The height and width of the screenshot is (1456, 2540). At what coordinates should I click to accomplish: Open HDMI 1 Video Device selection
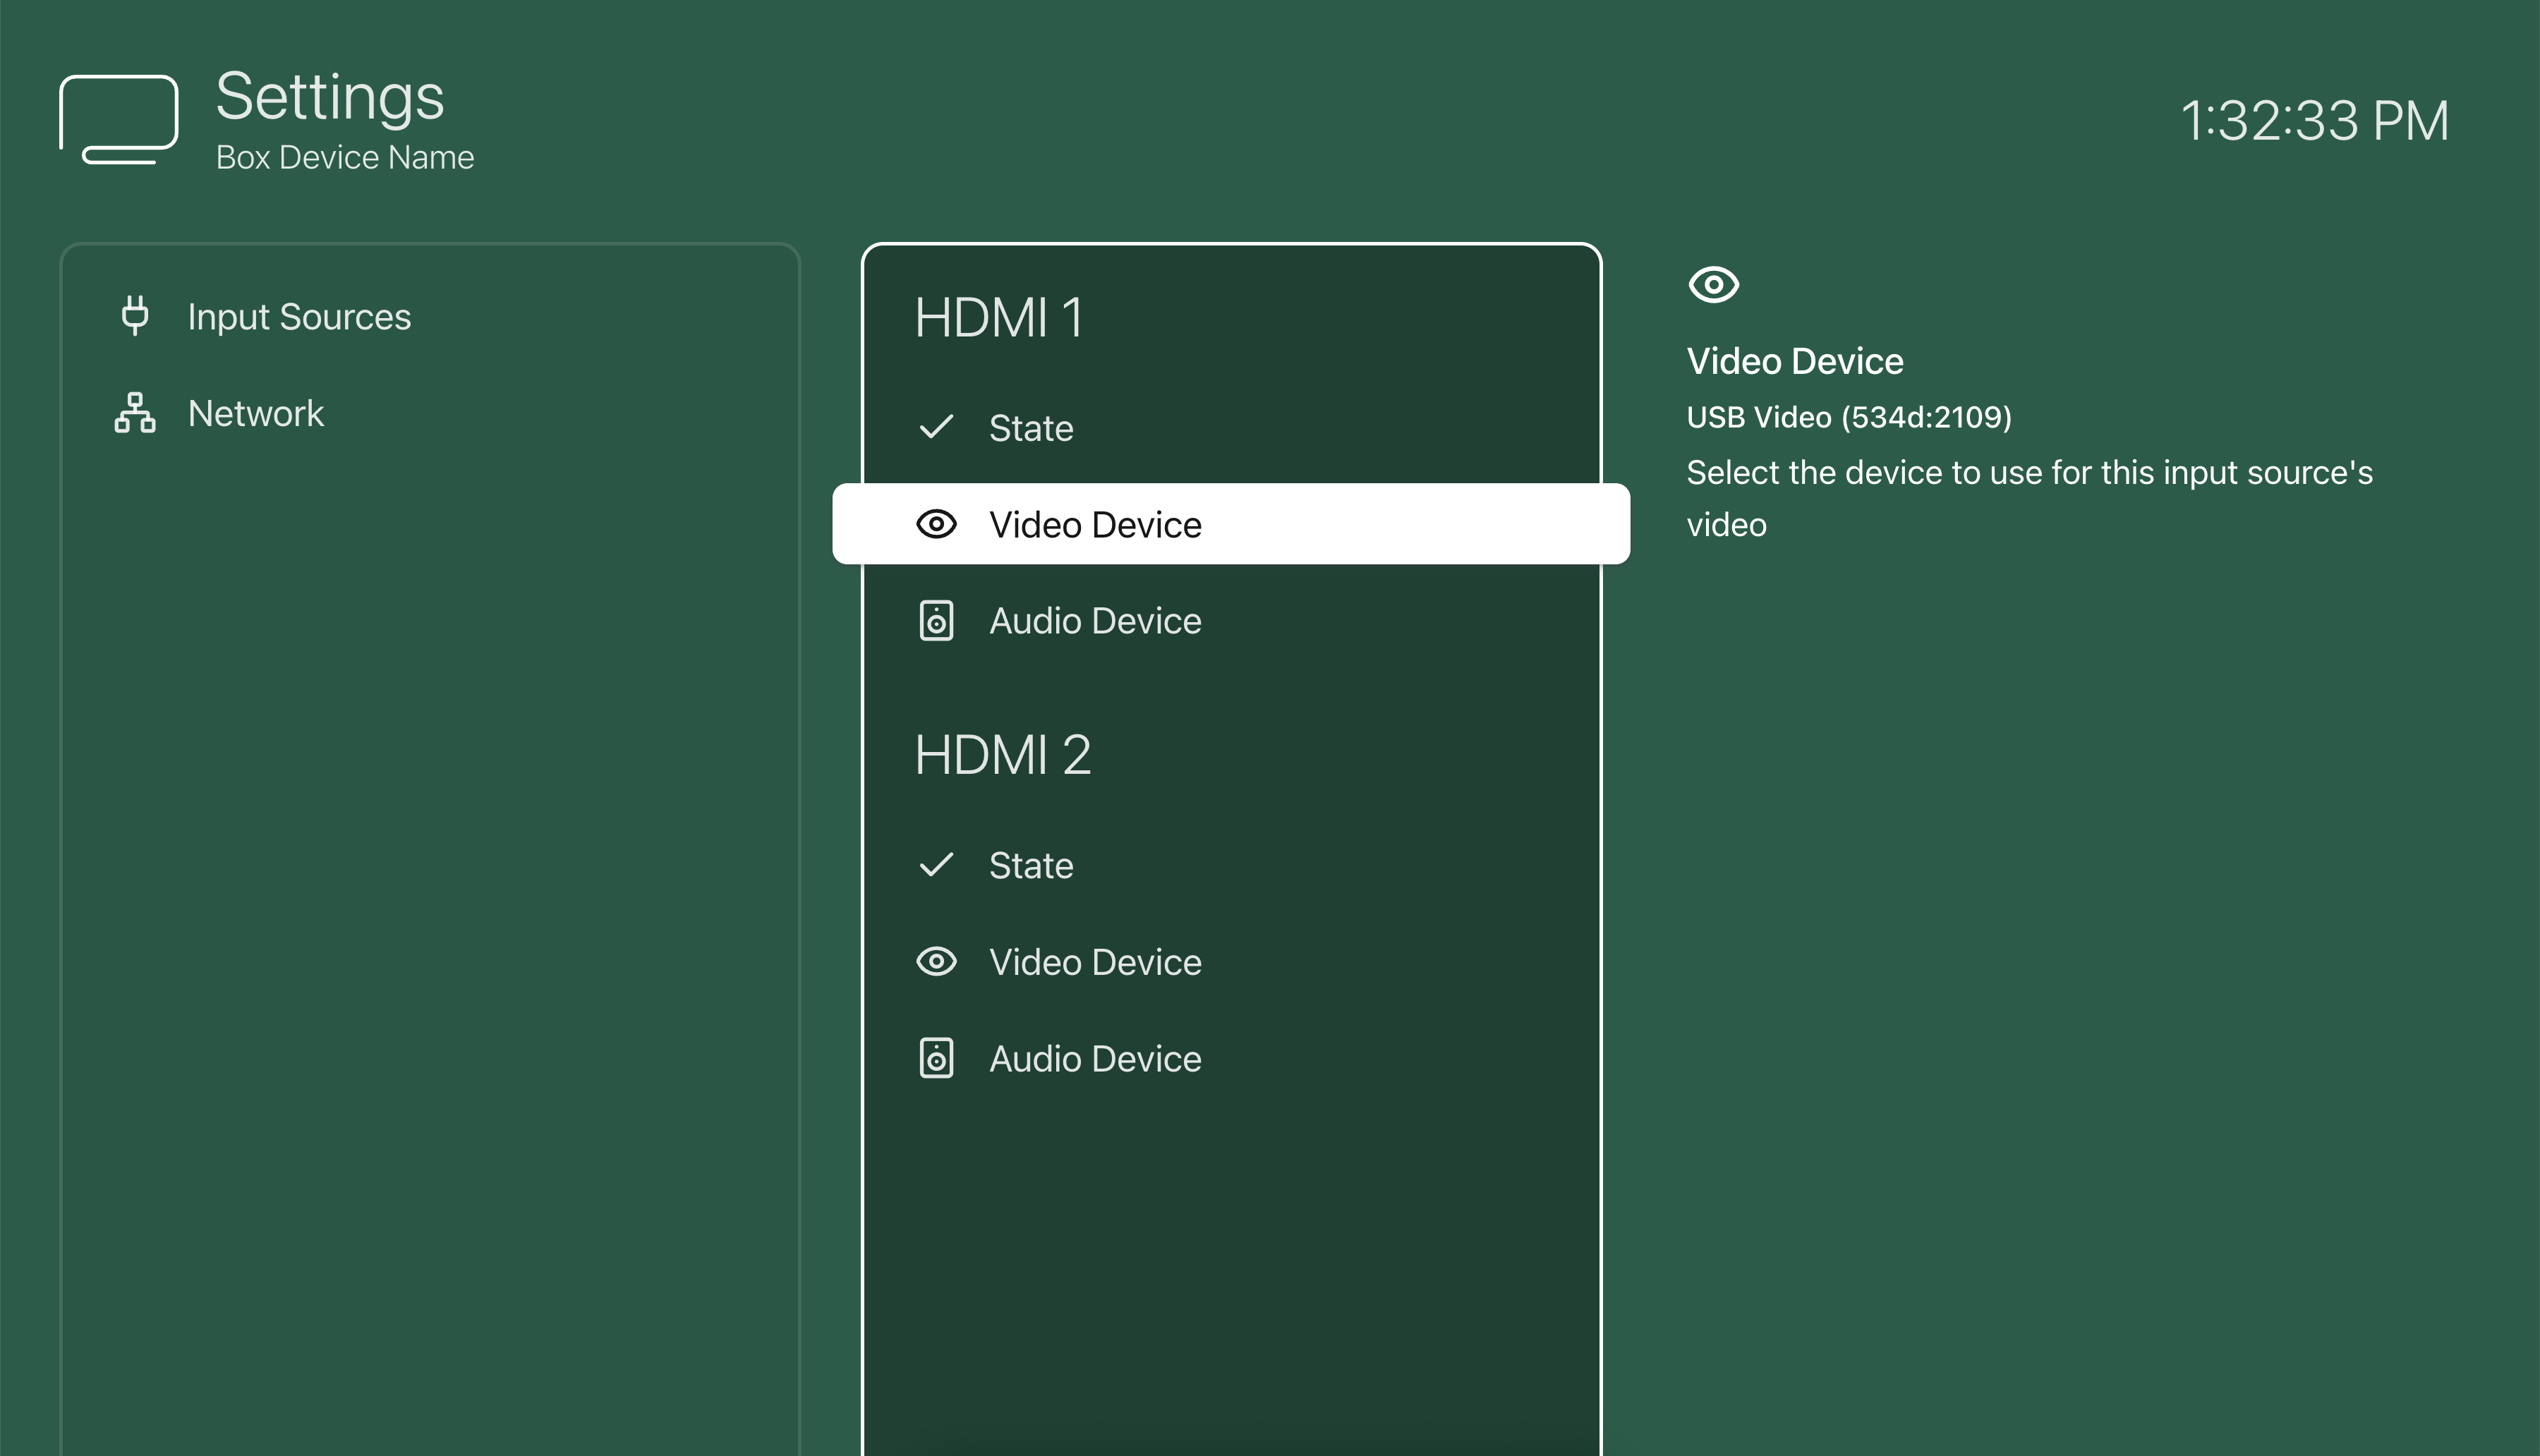(1095, 524)
